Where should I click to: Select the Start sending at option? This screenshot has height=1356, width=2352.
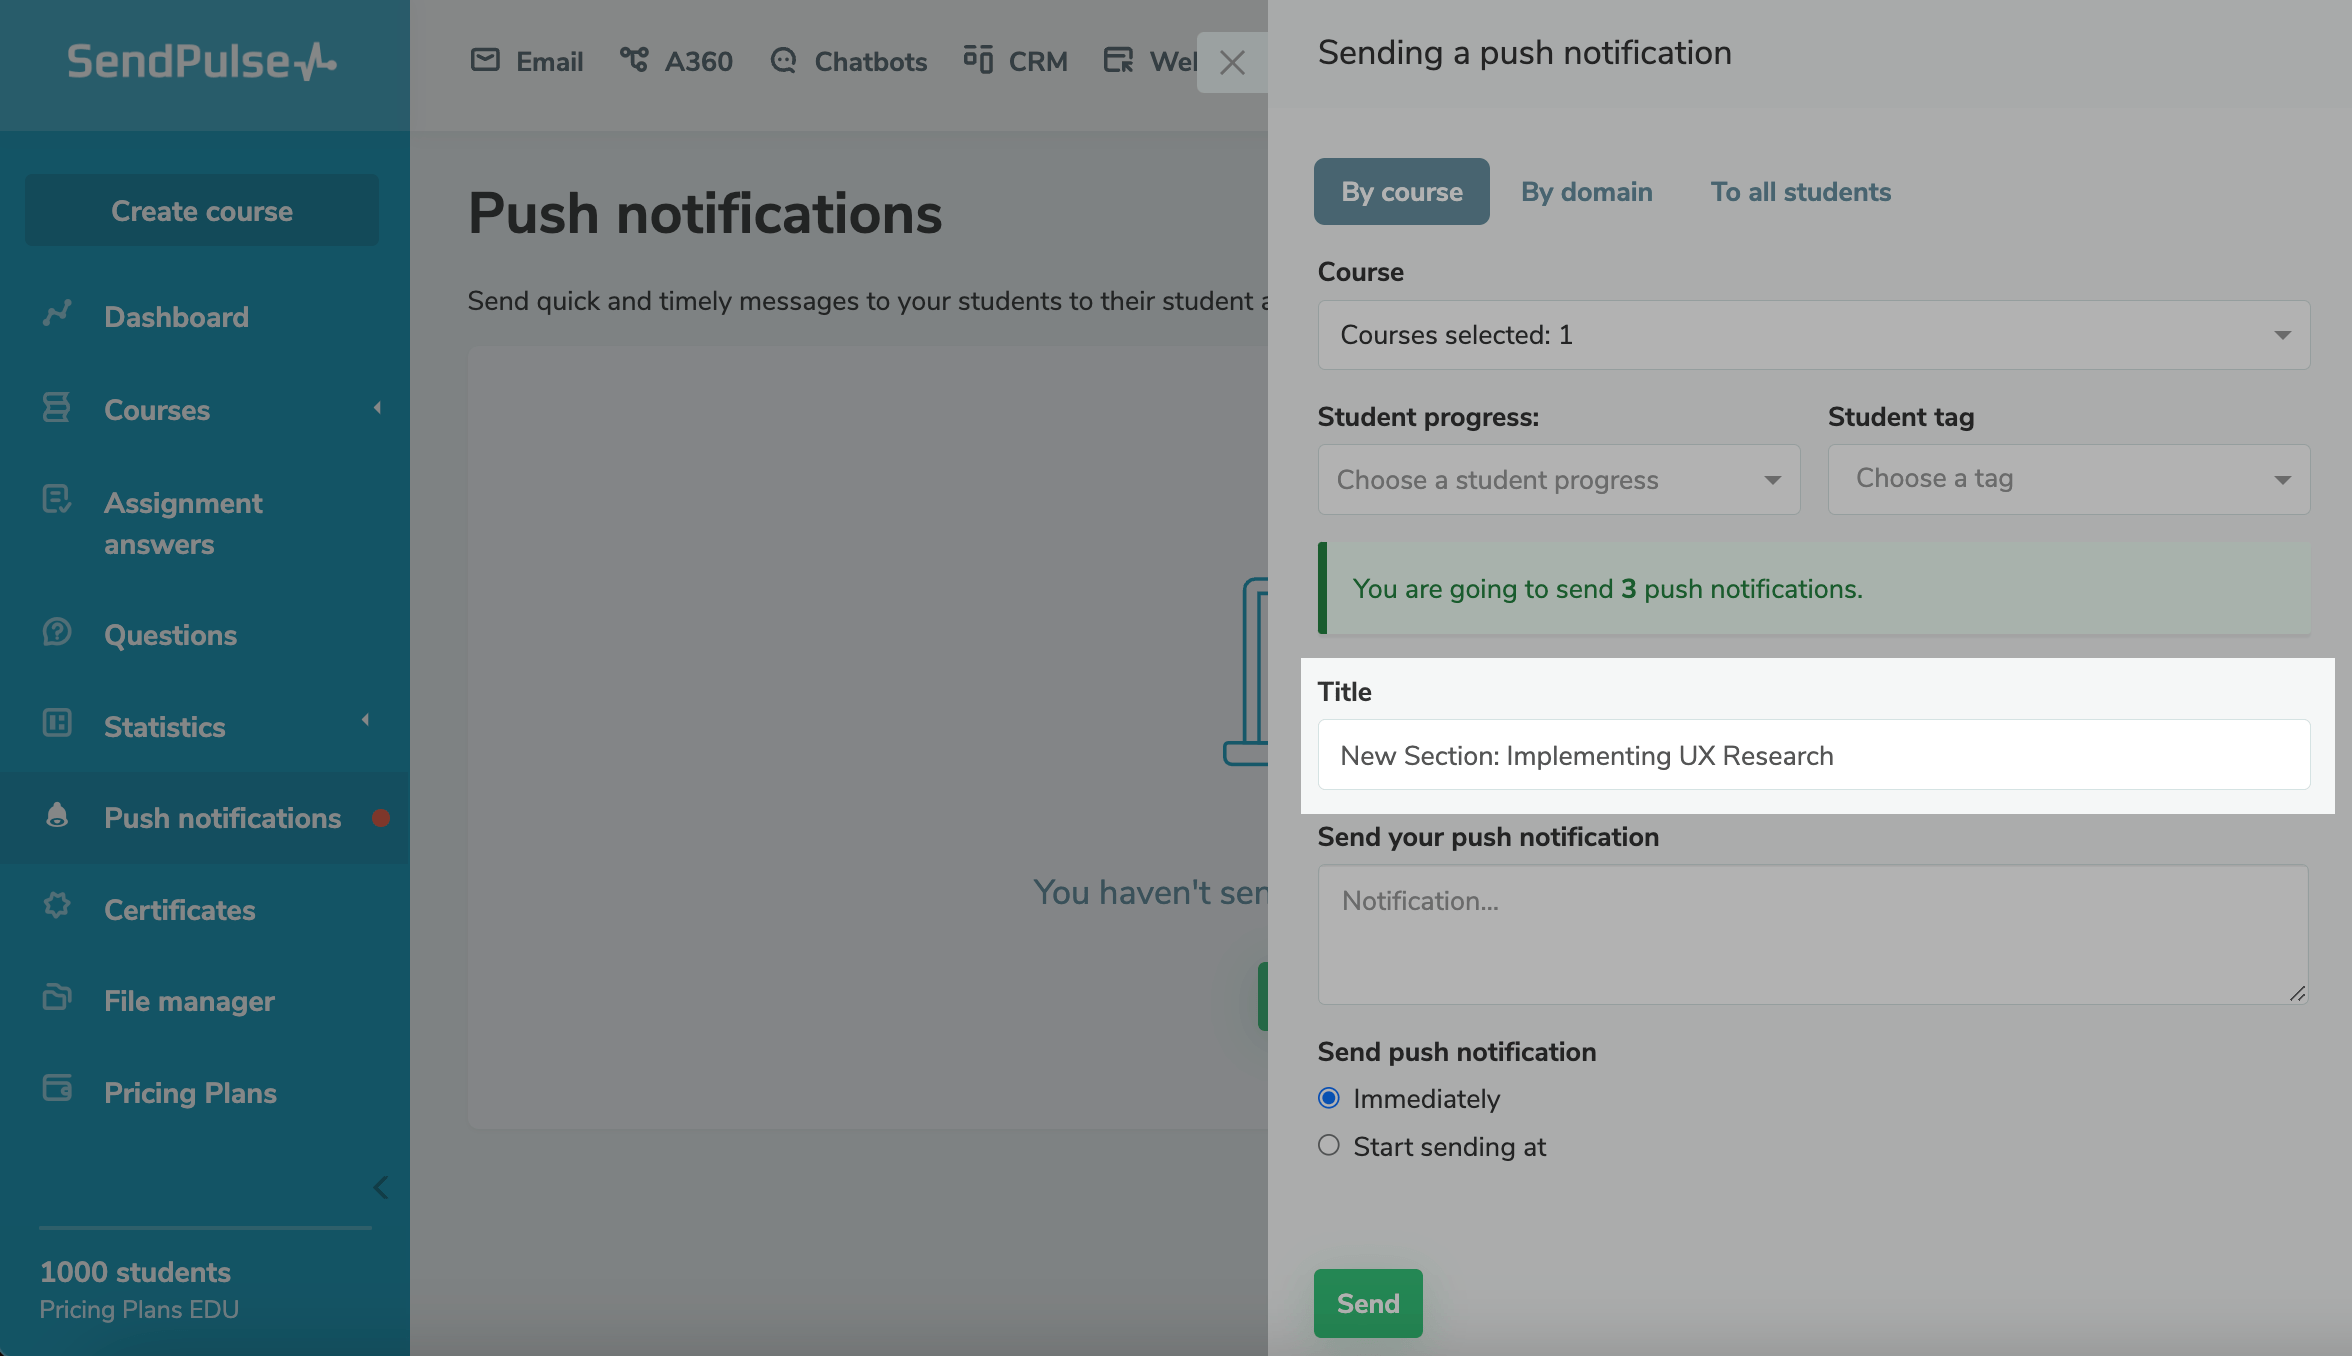pyautogui.click(x=1329, y=1146)
